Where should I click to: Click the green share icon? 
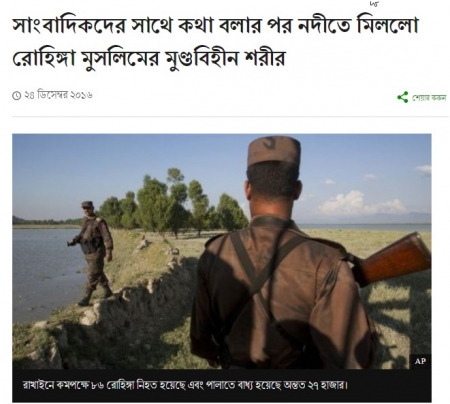point(403,97)
